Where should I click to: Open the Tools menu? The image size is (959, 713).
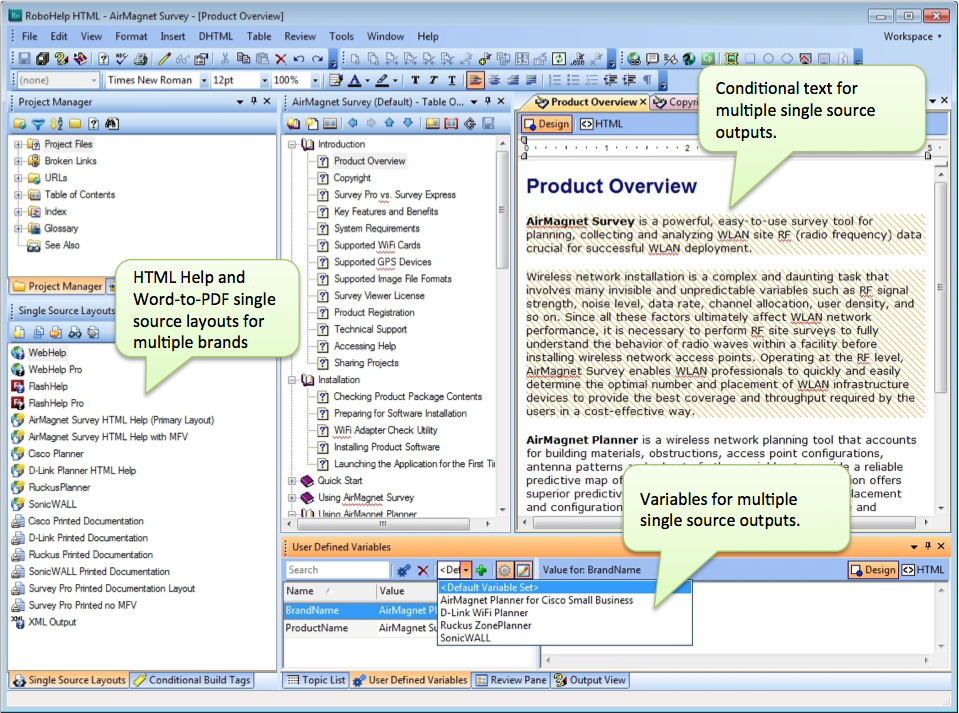tap(341, 37)
